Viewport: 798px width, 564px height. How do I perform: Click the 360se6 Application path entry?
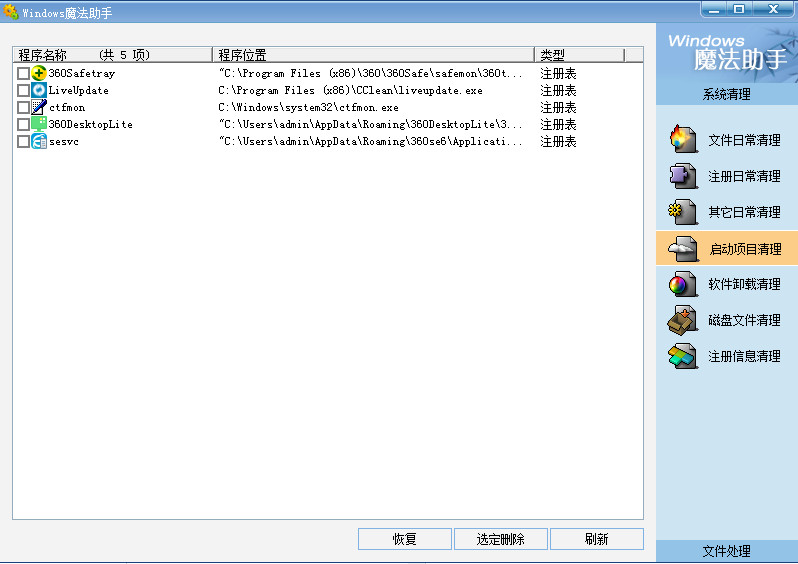click(370, 142)
